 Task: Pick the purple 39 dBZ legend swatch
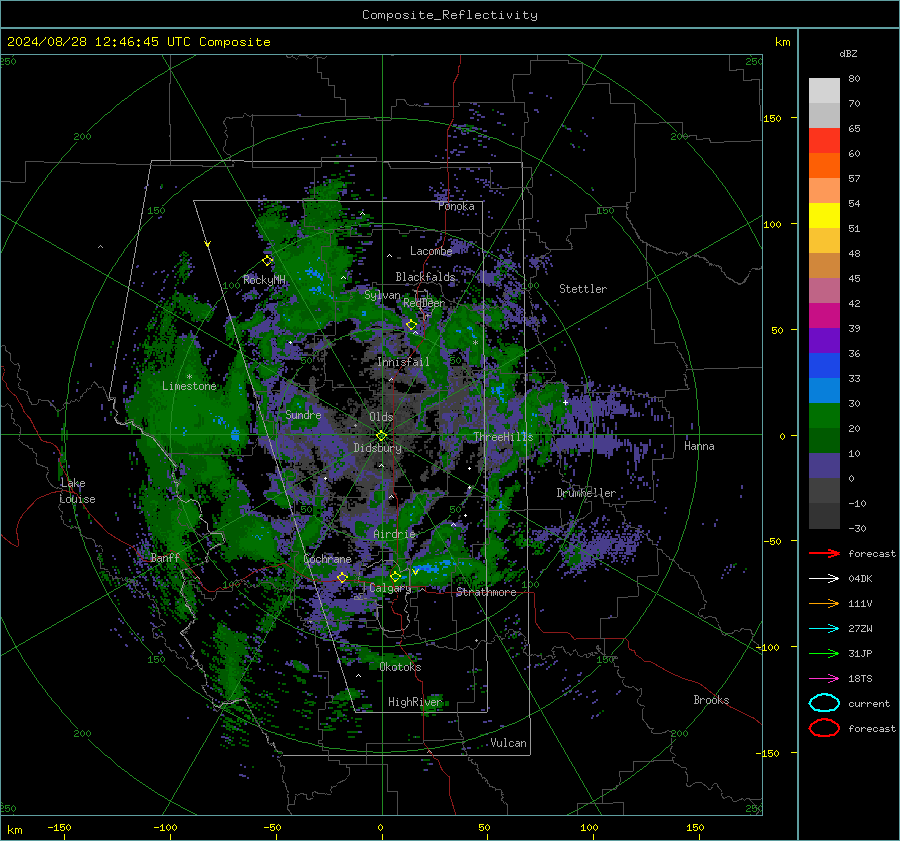[x=824, y=340]
